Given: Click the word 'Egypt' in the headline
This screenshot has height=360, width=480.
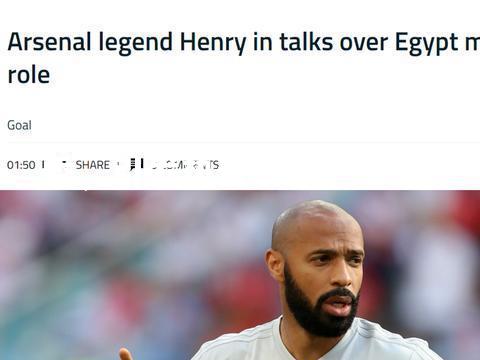Looking at the screenshot, I should [x=426, y=43].
